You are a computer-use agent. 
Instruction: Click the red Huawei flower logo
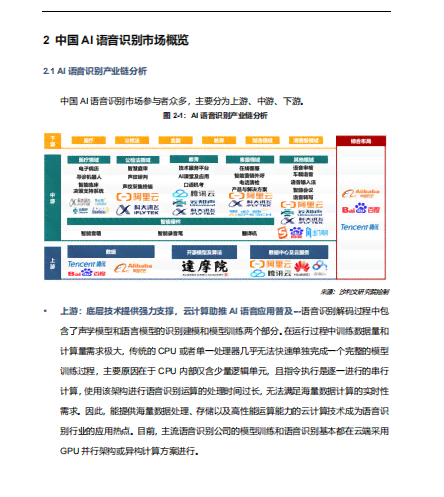(302, 267)
